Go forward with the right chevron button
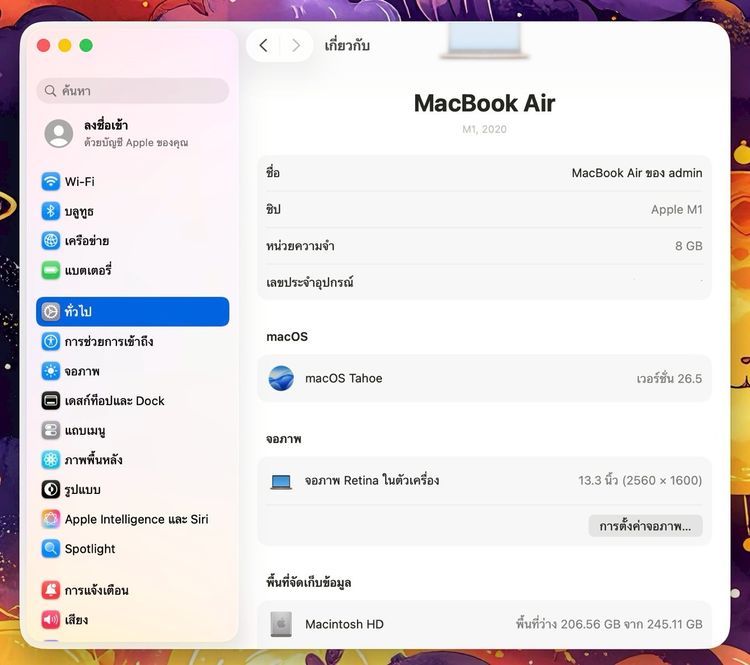This screenshot has height=665, width=750. (296, 45)
